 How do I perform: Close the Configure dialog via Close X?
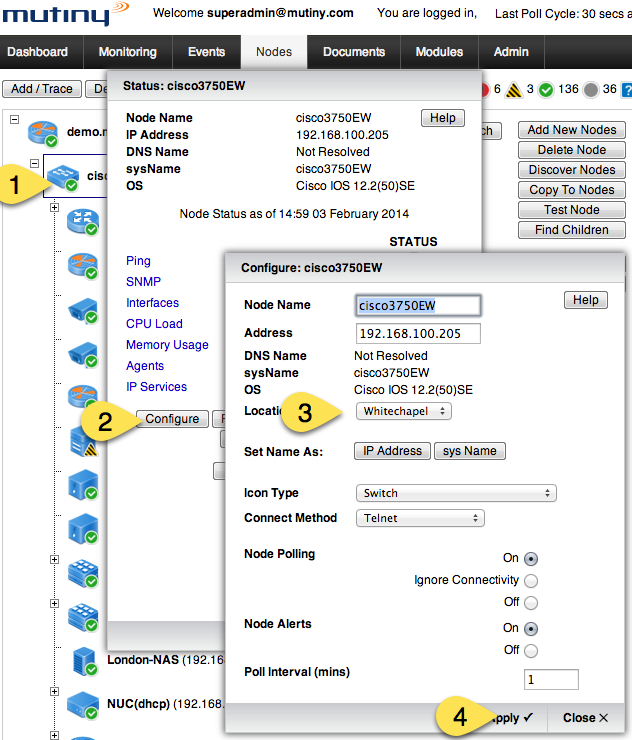[585, 718]
